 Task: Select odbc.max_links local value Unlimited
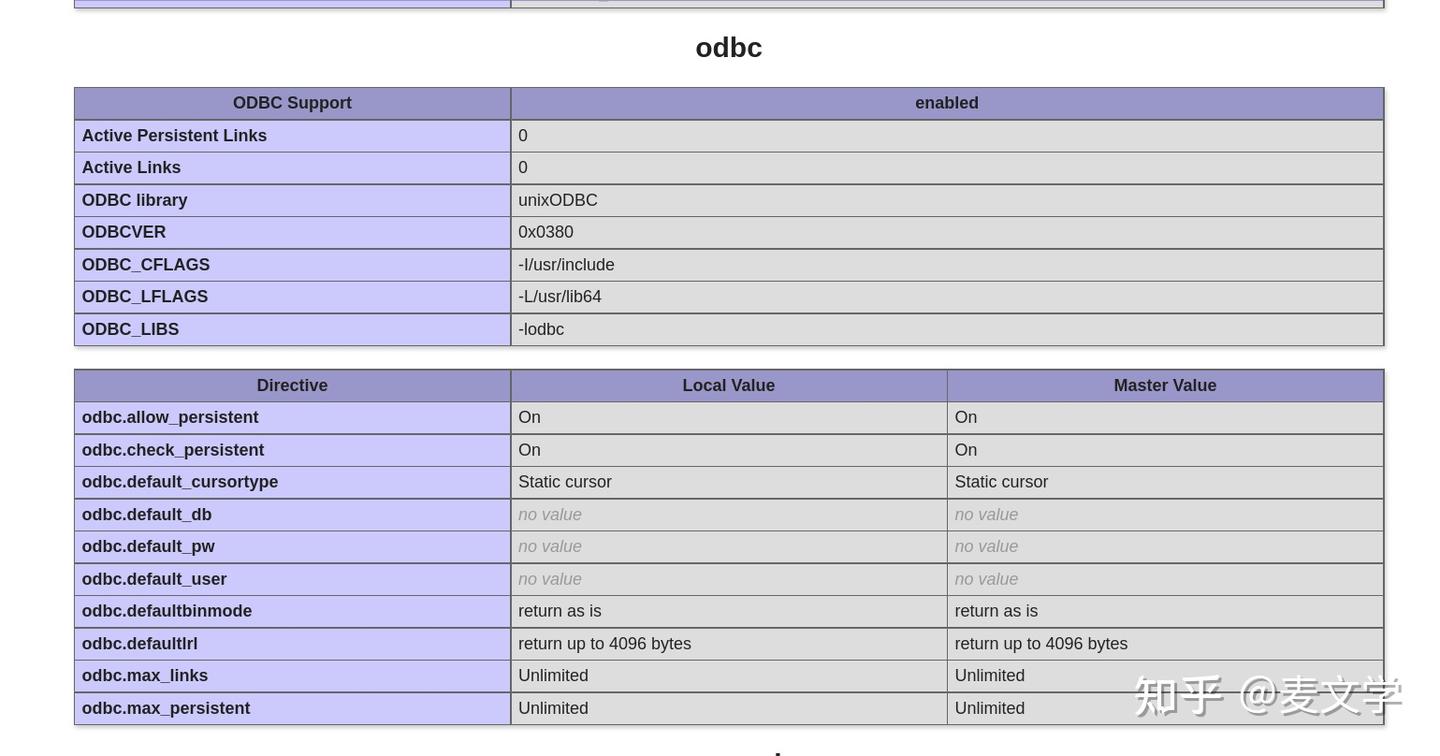pyautogui.click(x=553, y=676)
